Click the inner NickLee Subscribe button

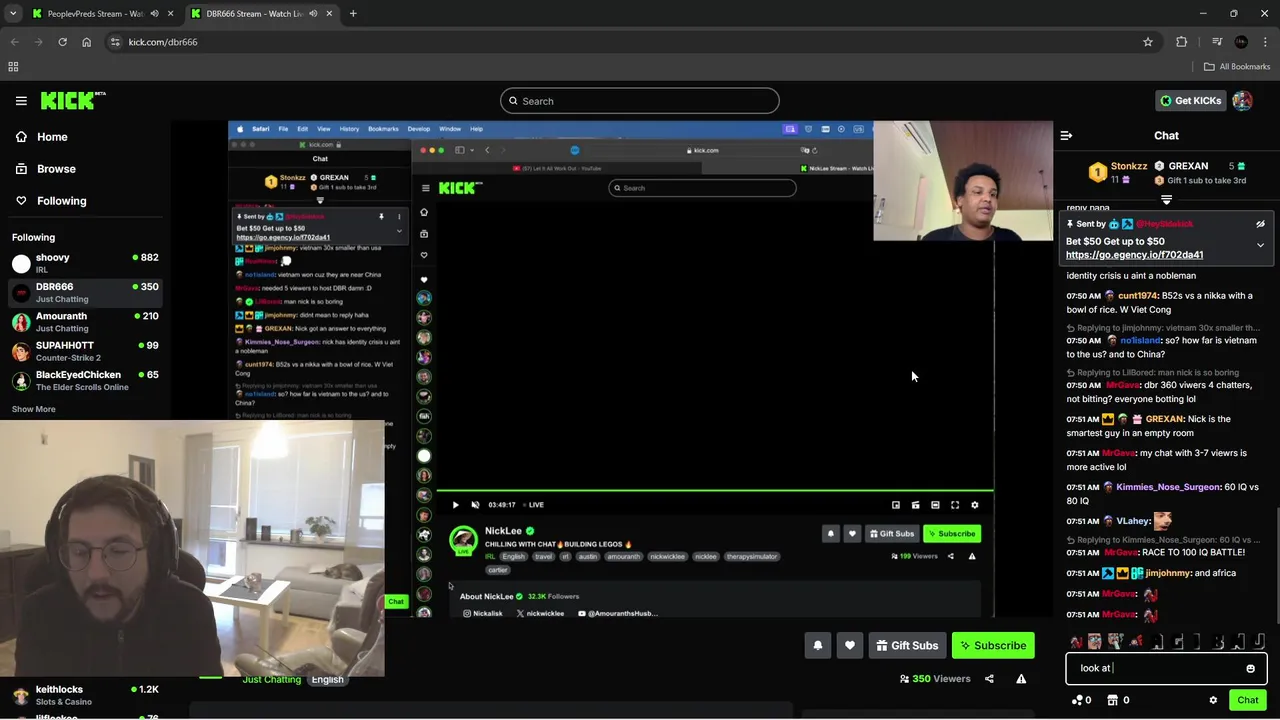[951, 534]
